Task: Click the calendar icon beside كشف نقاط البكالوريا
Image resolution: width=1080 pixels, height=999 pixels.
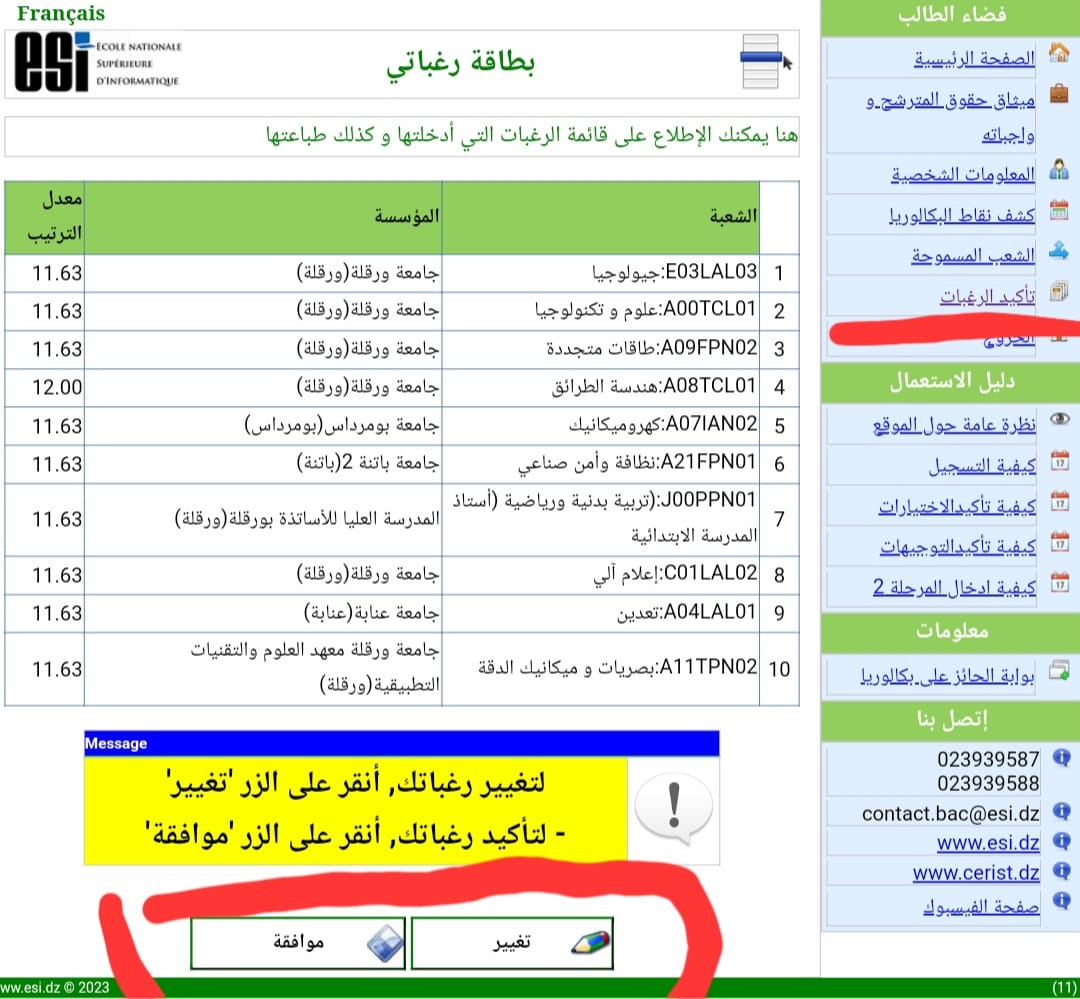Action: coord(1058,211)
